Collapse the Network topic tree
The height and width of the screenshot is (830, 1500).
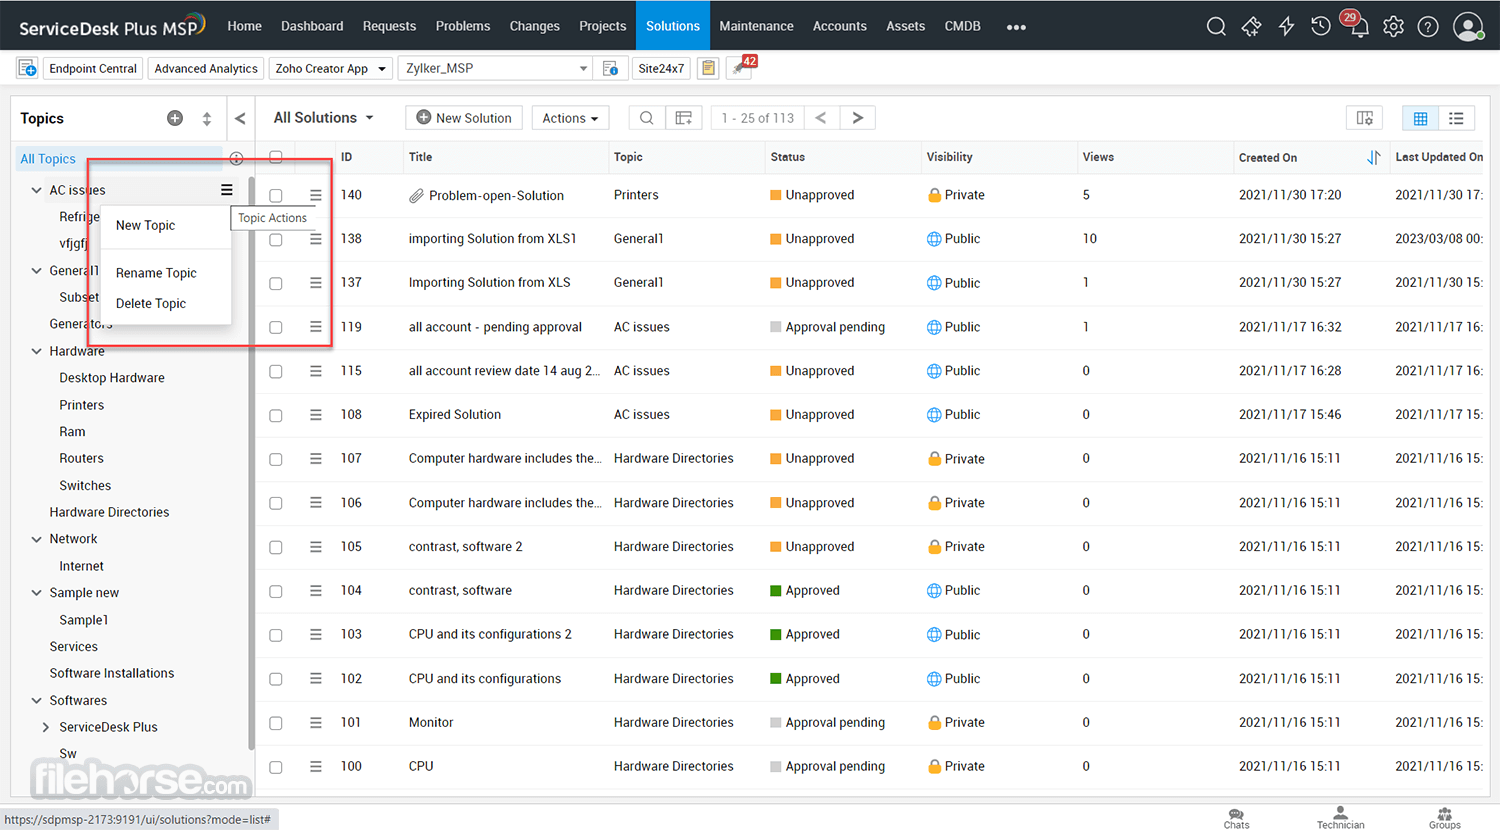[37, 539]
